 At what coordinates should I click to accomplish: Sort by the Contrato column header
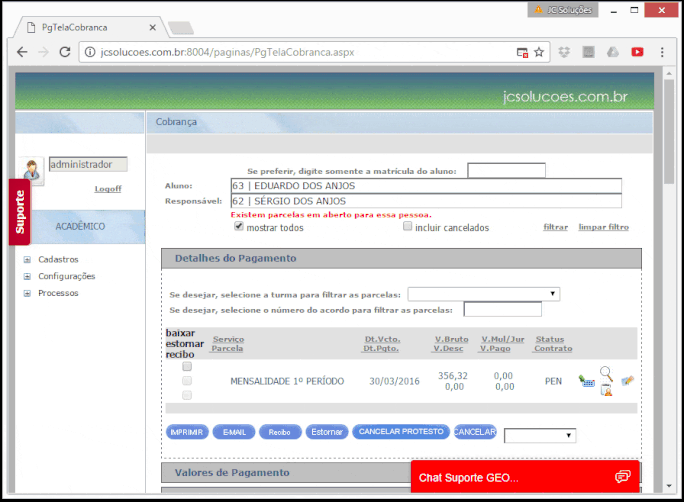pyautogui.click(x=553, y=348)
